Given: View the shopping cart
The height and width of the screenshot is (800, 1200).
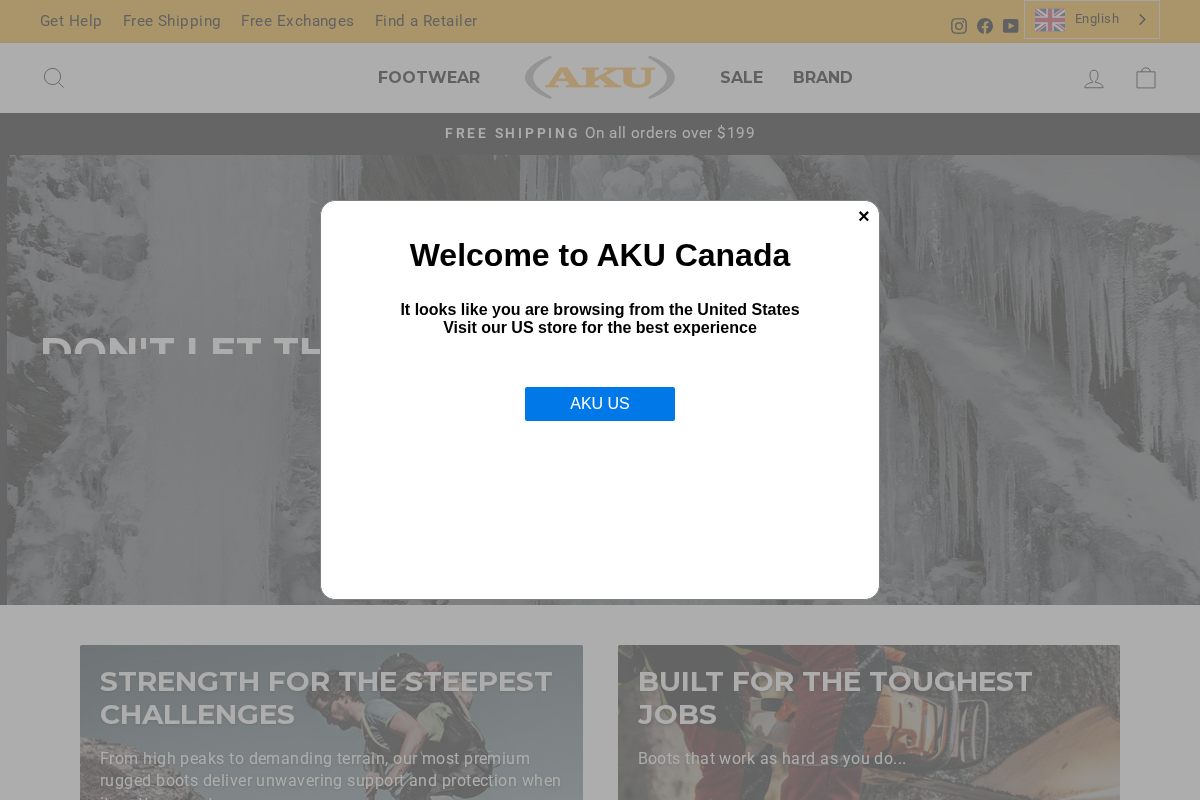Looking at the screenshot, I should tap(1145, 77).
